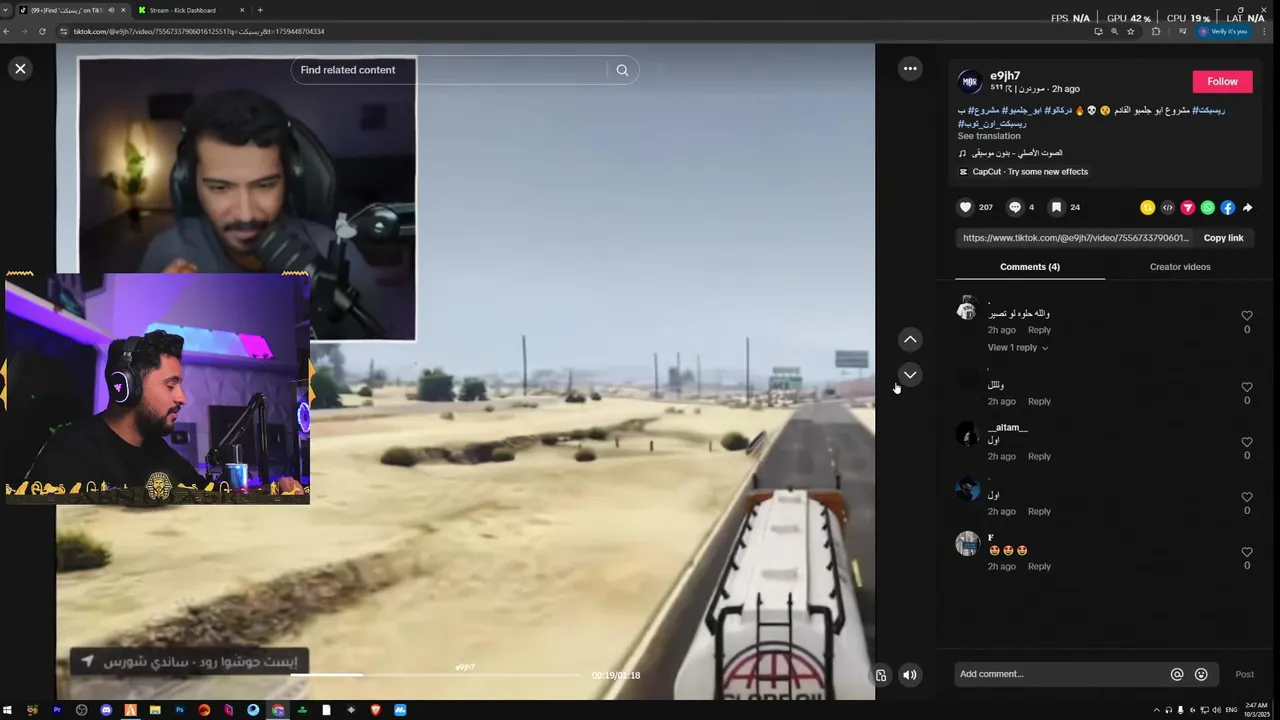
Task: Open Photoshop from the taskbar
Action: point(180,710)
